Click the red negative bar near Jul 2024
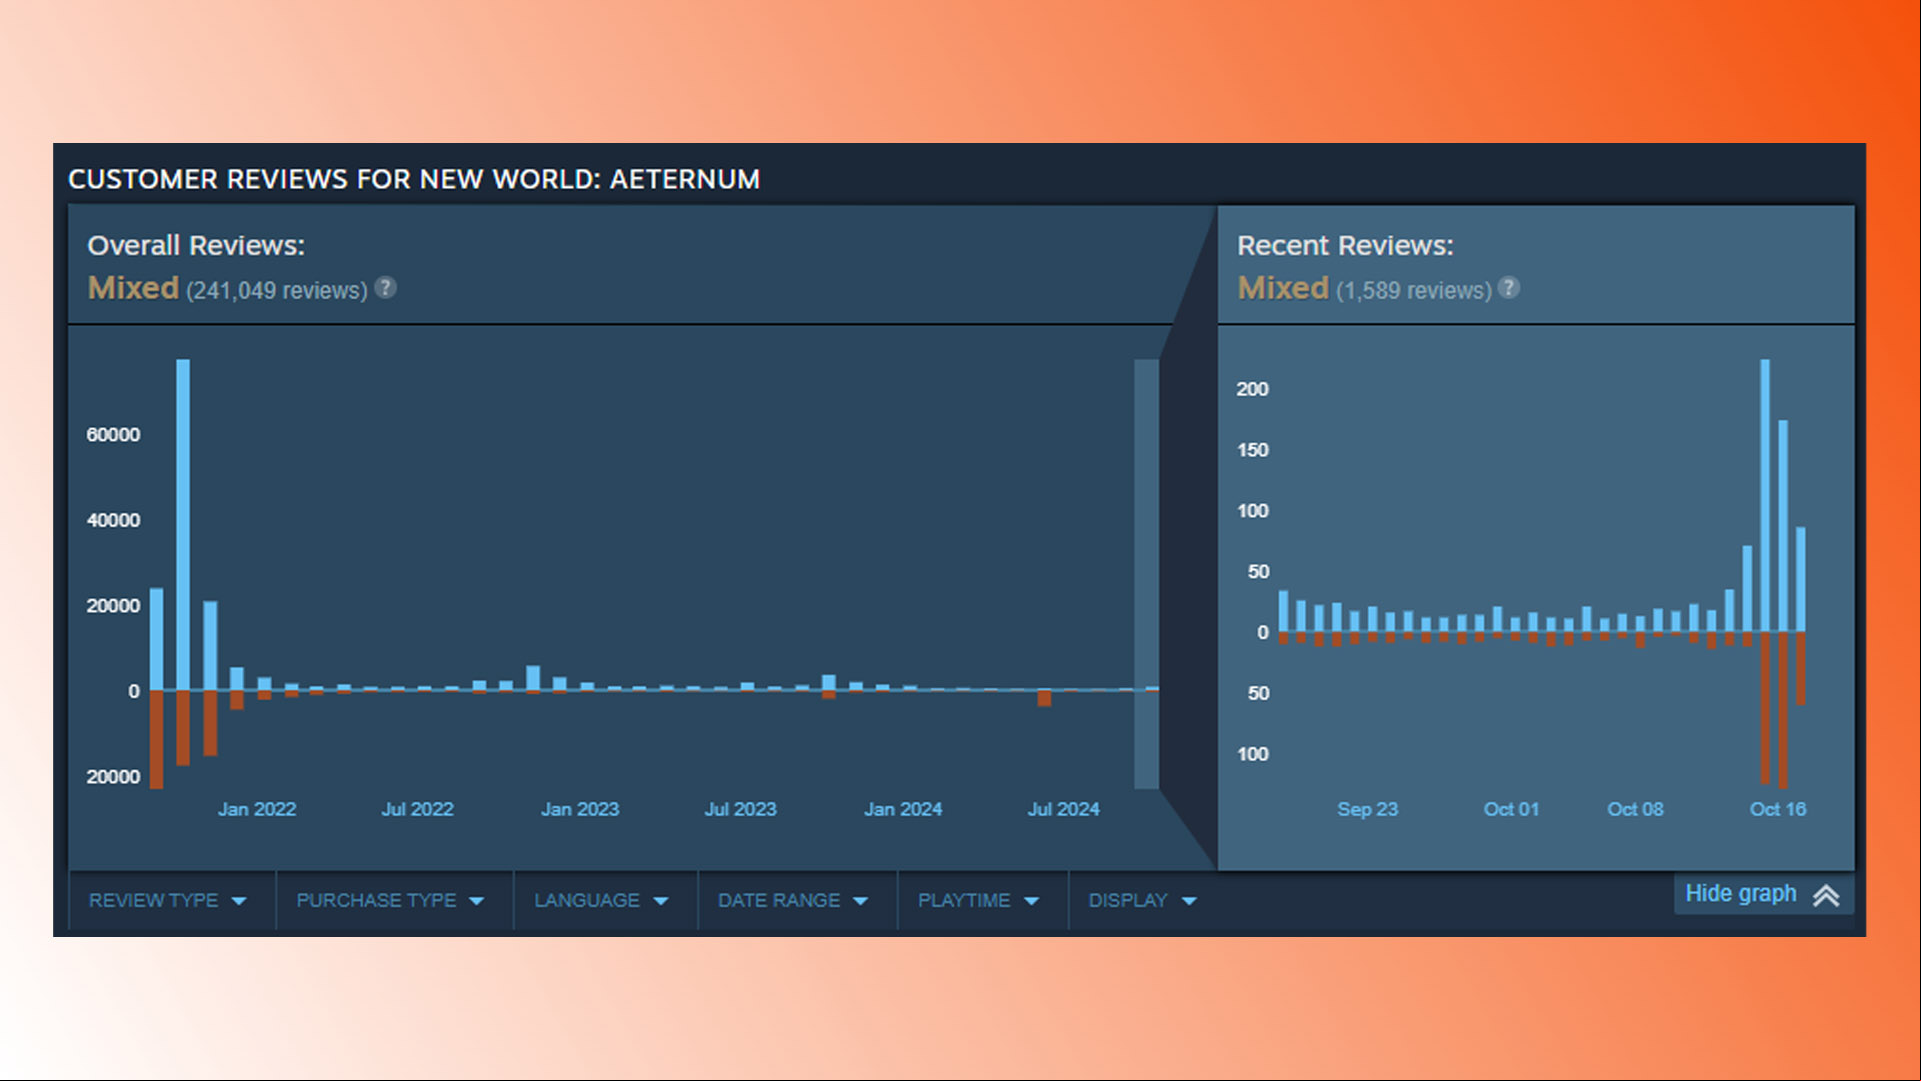Viewport: 1921px width, 1081px height. point(1044,698)
